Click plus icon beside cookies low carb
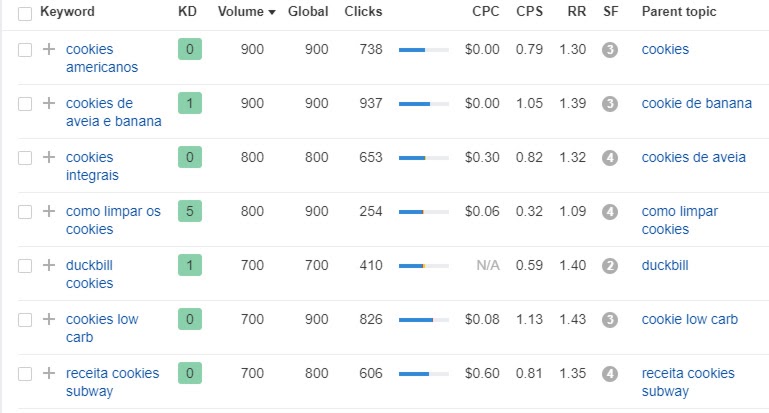Viewport: 769px width, 413px height. tap(49, 319)
